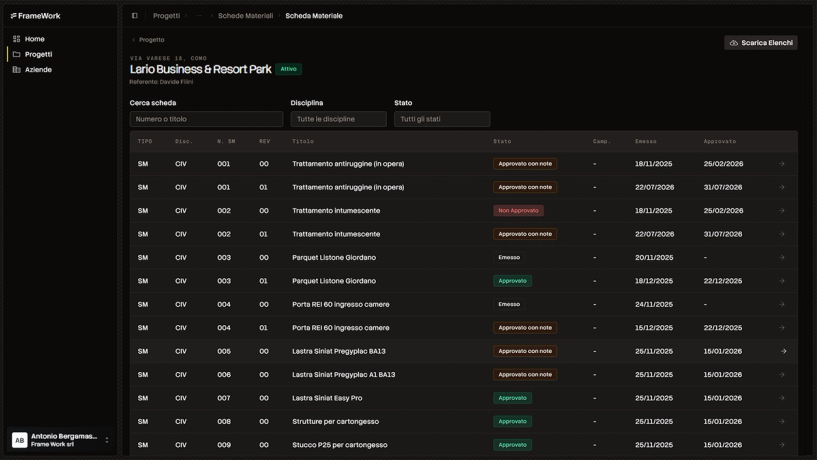Toggle the sidebar panel icon
Viewport: 817px width, 460px height.
(134, 16)
